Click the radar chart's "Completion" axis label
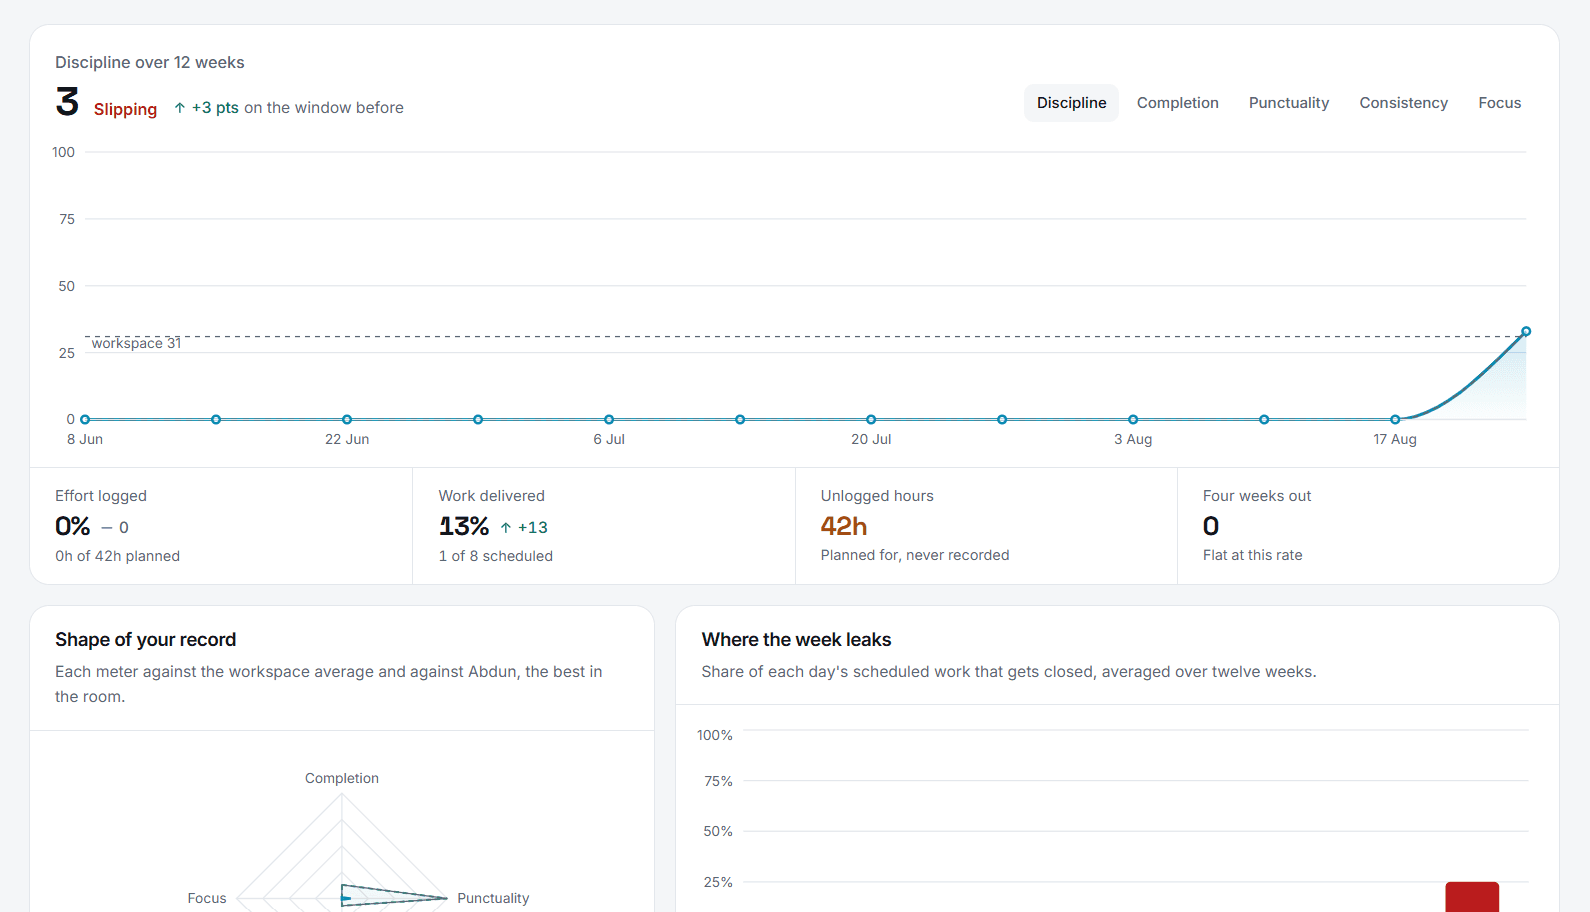The width and height of the screenshot is (1590, 912). click(x=342, y=778)
